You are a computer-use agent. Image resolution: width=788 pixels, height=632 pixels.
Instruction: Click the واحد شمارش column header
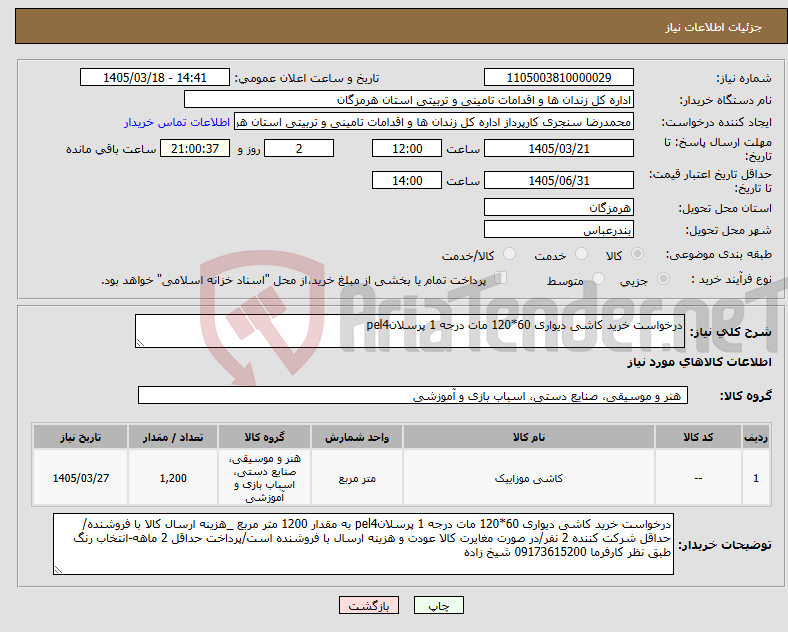[x=357, y=437]
